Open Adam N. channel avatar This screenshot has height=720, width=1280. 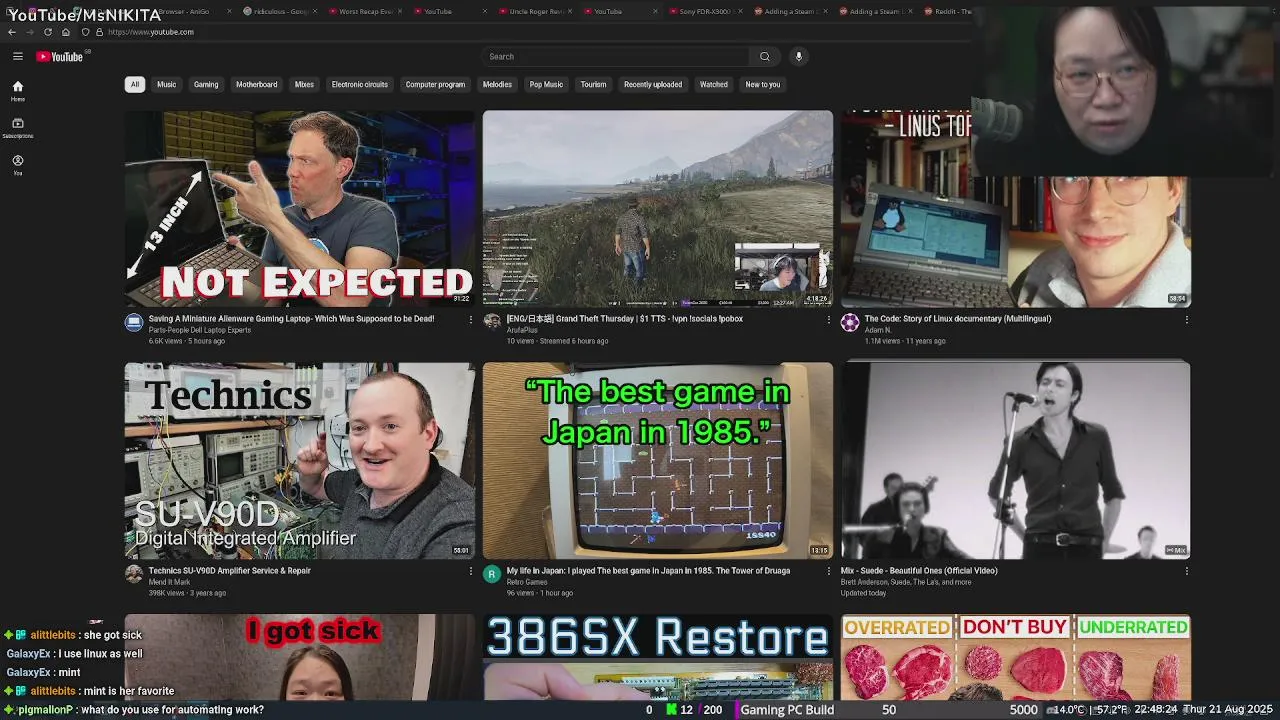click(x=850, y=322)
